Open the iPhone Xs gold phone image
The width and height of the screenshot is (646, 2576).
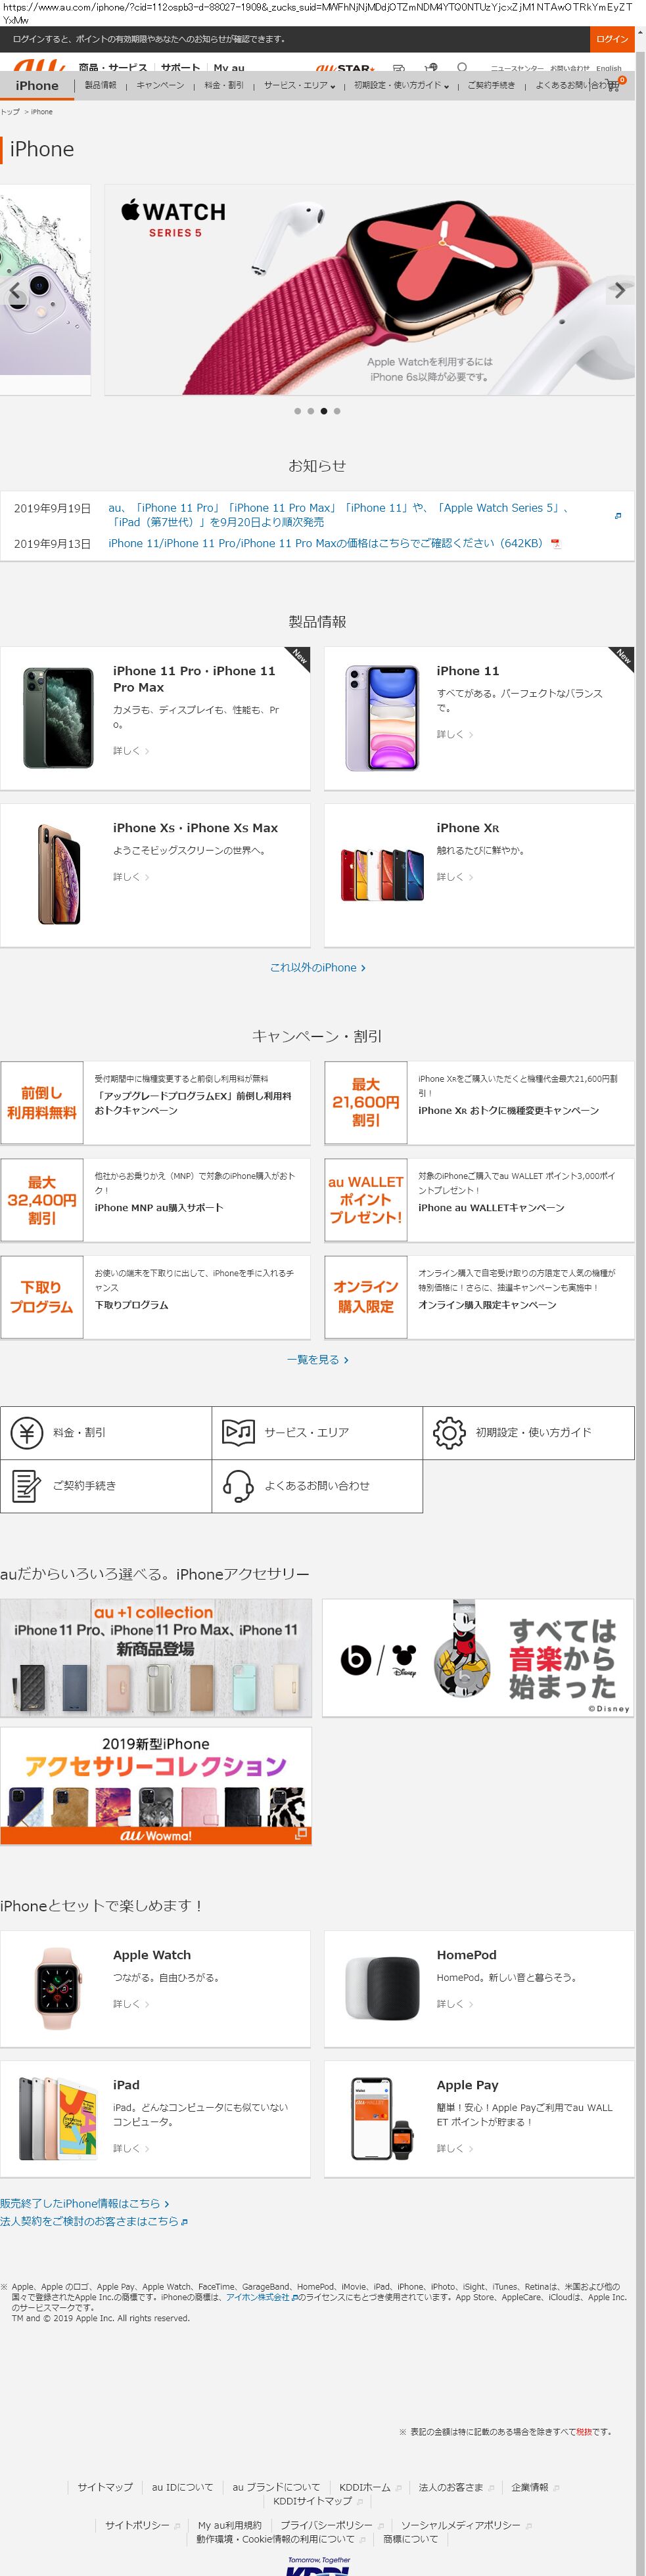click(x=58, y=874)
